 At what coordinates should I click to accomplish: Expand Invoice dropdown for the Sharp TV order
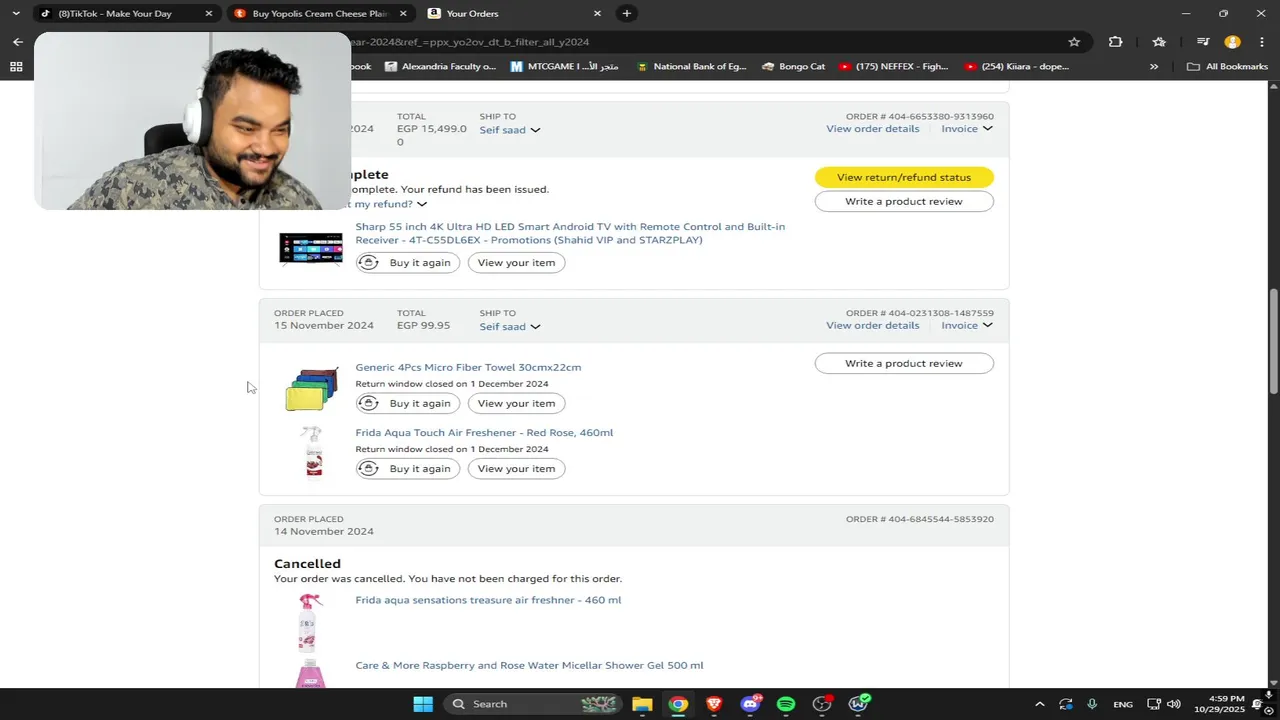click(x=967, y=129)
